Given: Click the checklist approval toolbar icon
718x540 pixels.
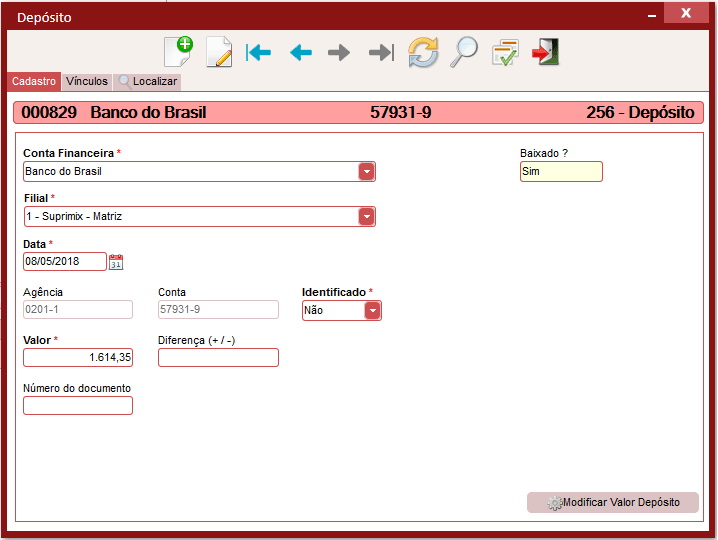Looking at the screenshot, I should pyautogui.click(x=506, y=53).
